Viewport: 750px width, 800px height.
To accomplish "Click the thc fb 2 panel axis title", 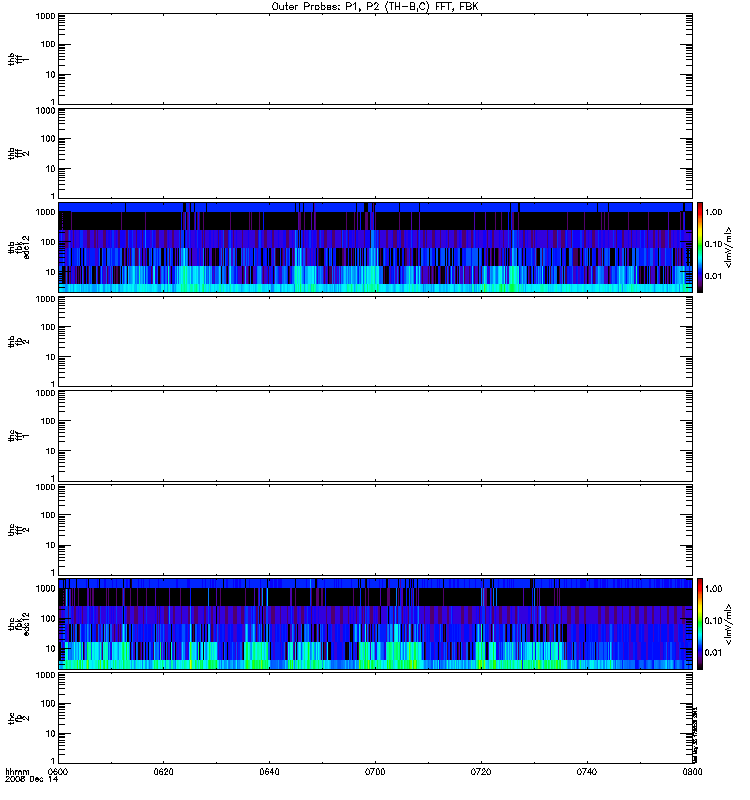I will click(18, 718).
